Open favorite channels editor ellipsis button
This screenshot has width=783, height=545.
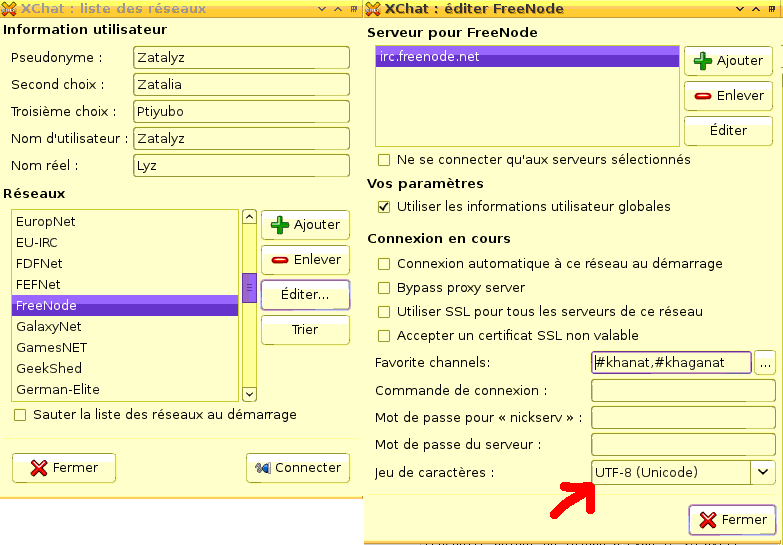pos(765,362)
